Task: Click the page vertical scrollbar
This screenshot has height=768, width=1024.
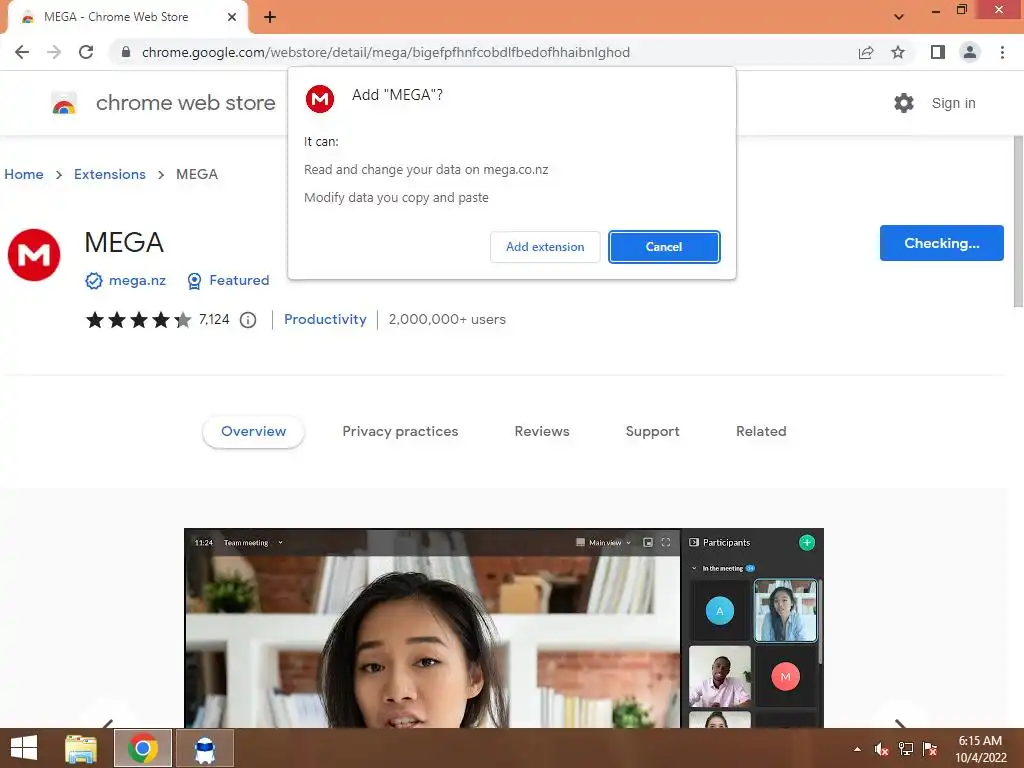Action: tap(1018, 222)
